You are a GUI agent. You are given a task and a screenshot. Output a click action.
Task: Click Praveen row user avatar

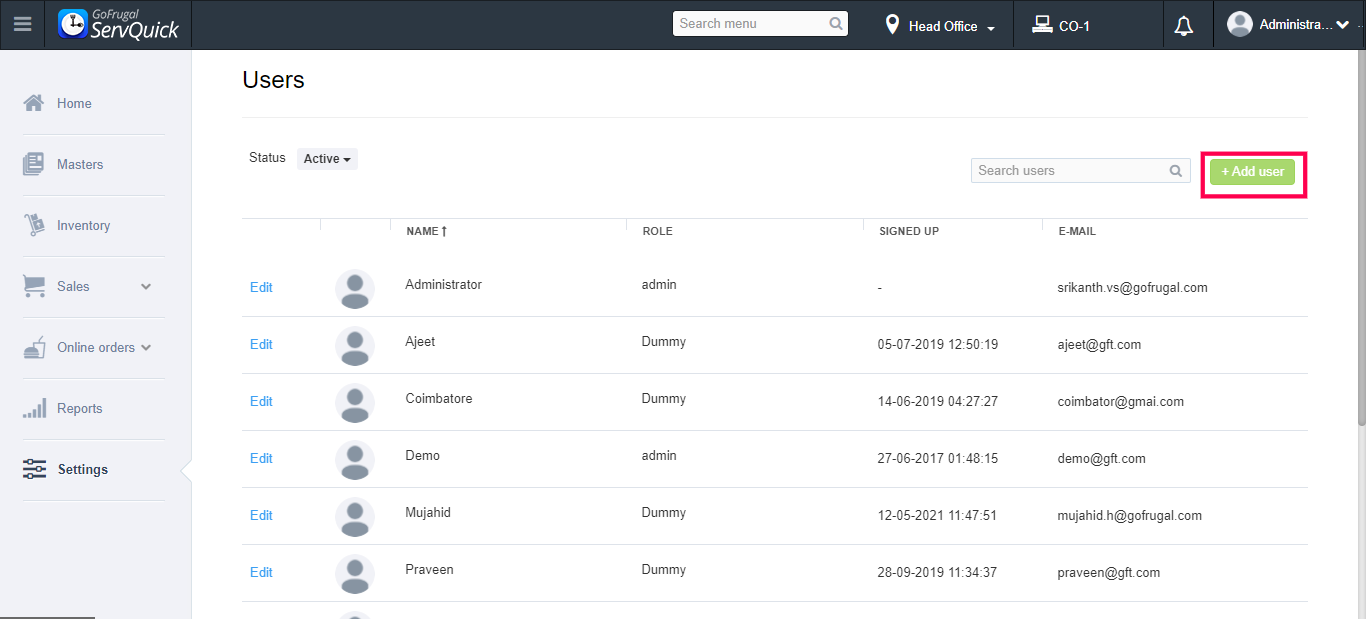[355, 574]
